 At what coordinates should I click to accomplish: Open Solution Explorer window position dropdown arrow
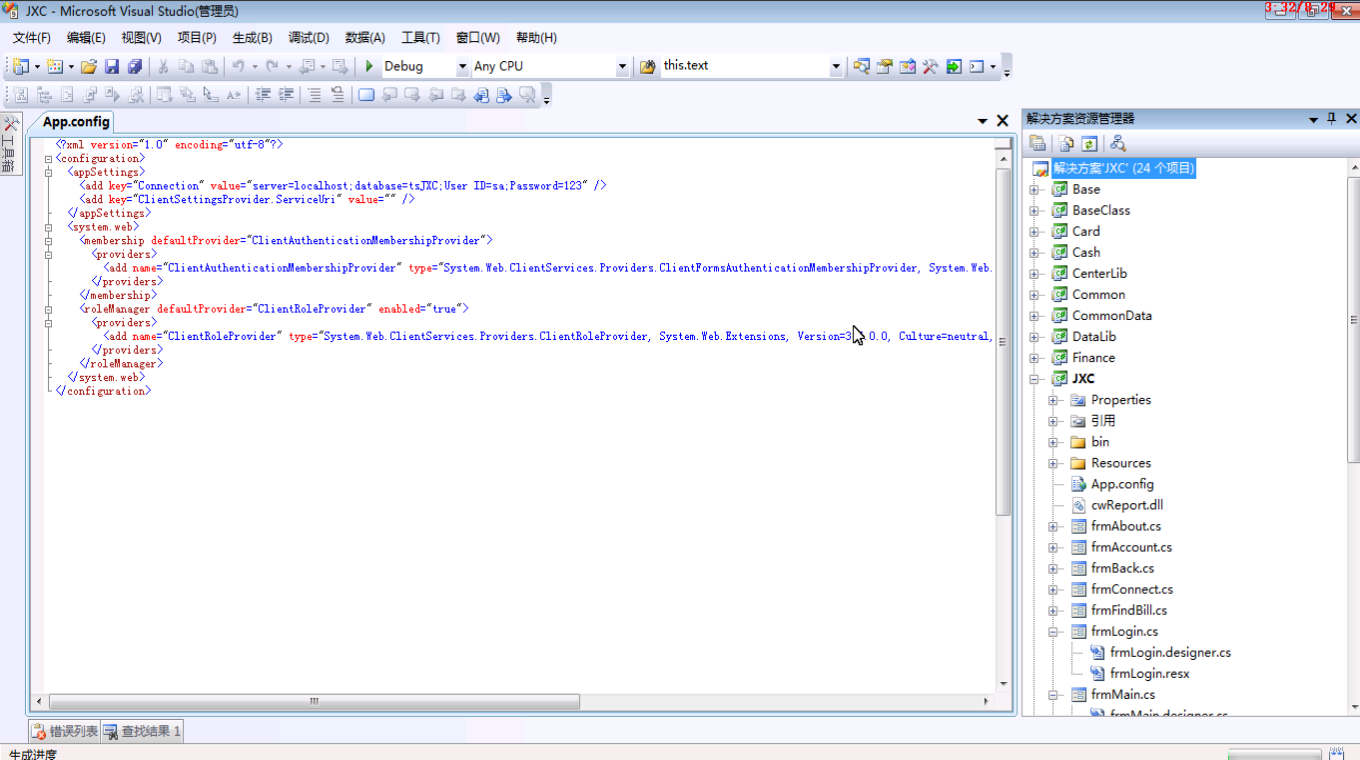pos(1313,119)
